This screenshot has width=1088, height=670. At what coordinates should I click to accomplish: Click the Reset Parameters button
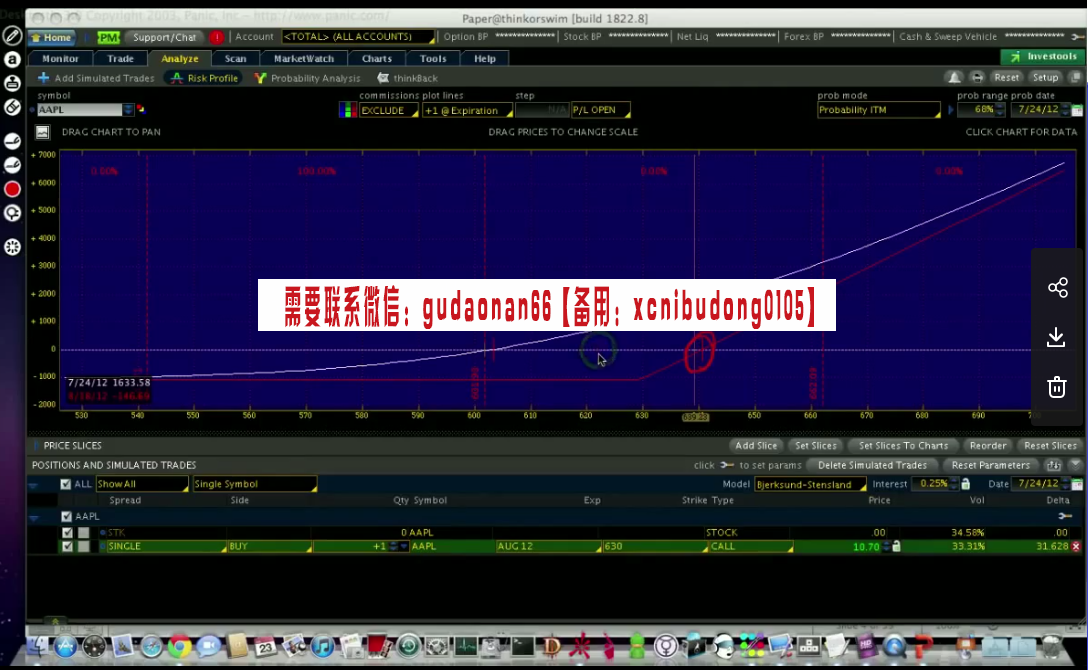point(990,465)
